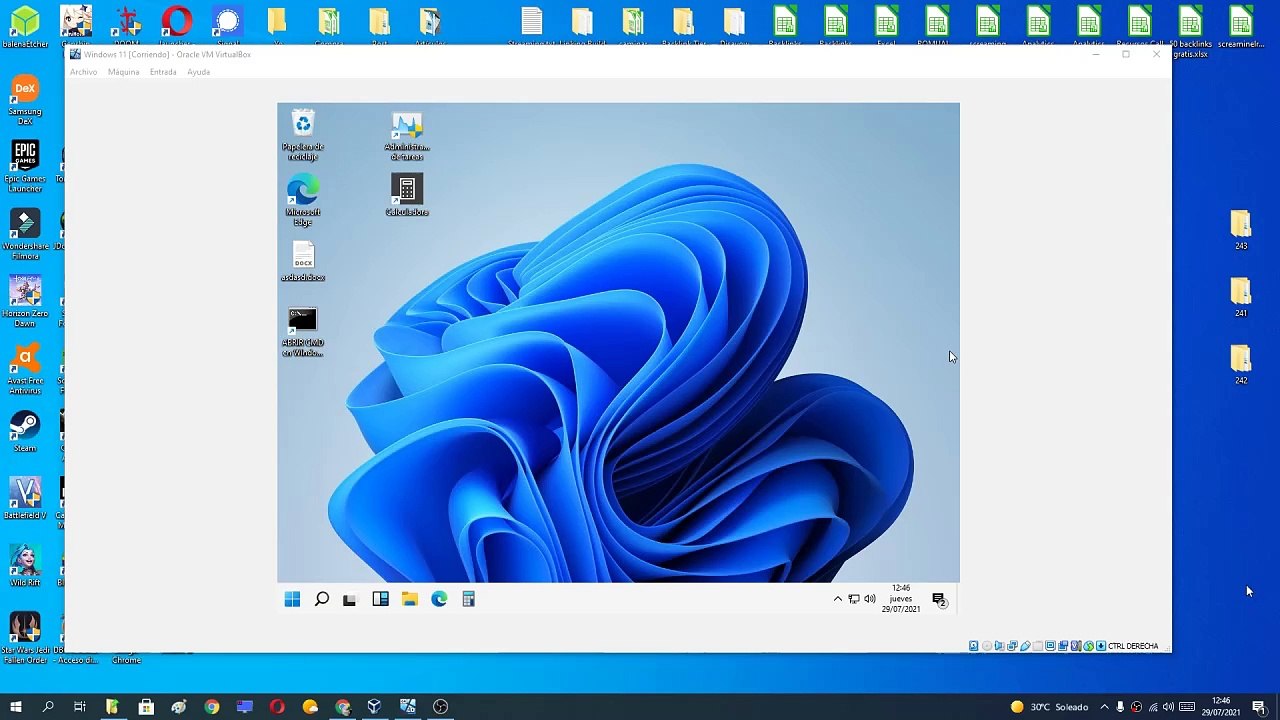Open the Entrada menu in VirtualBox
1280x720 pixels.
coord(163,72)
